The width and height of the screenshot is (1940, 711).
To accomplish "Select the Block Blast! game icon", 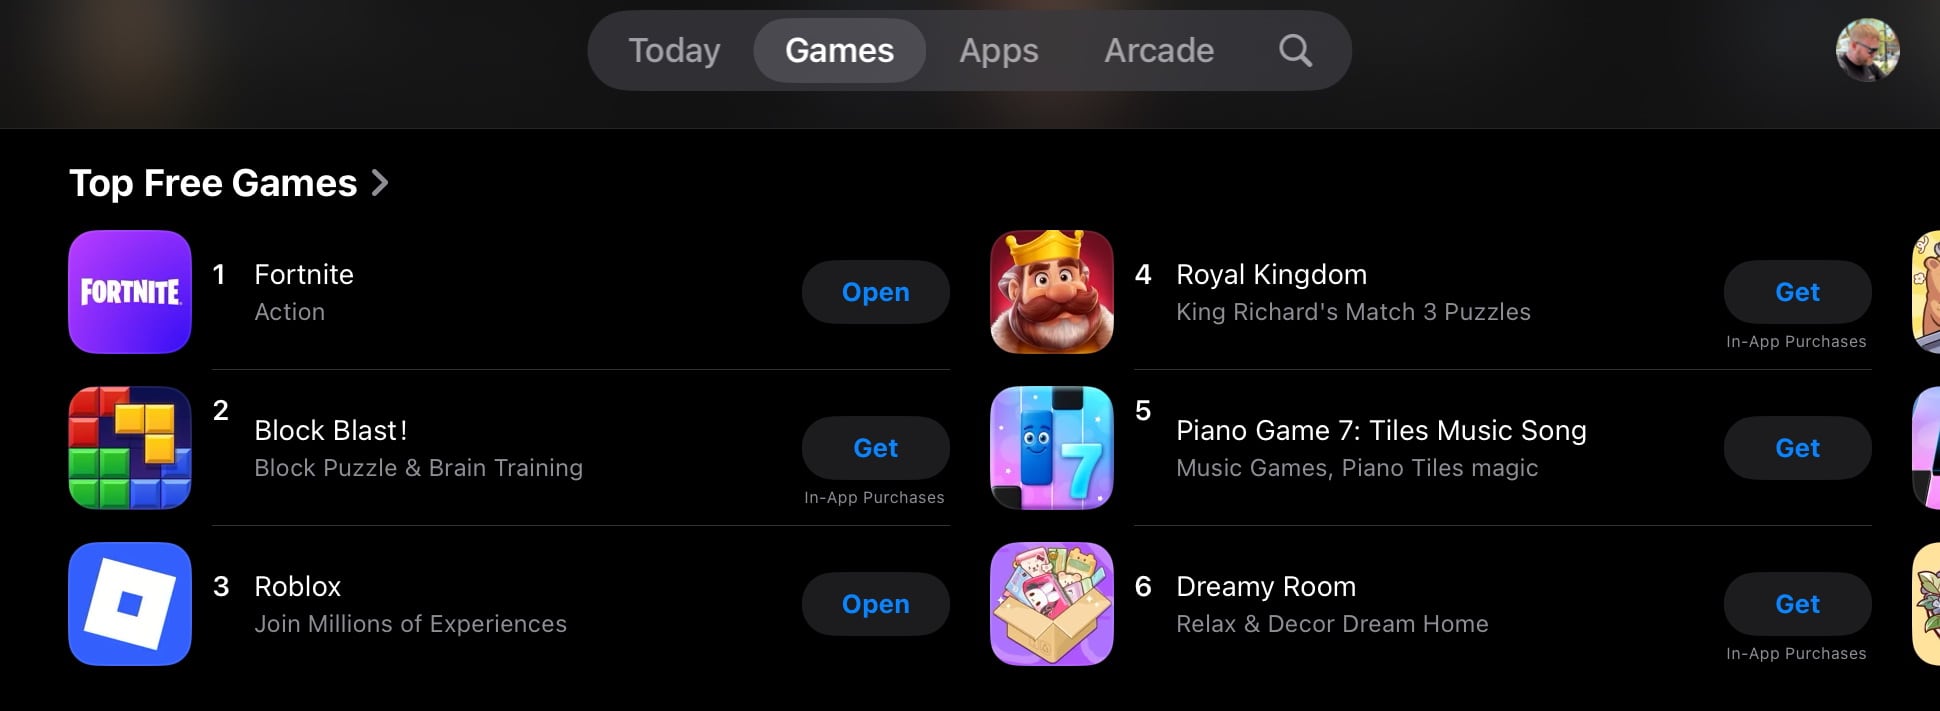I will (130, 448).
